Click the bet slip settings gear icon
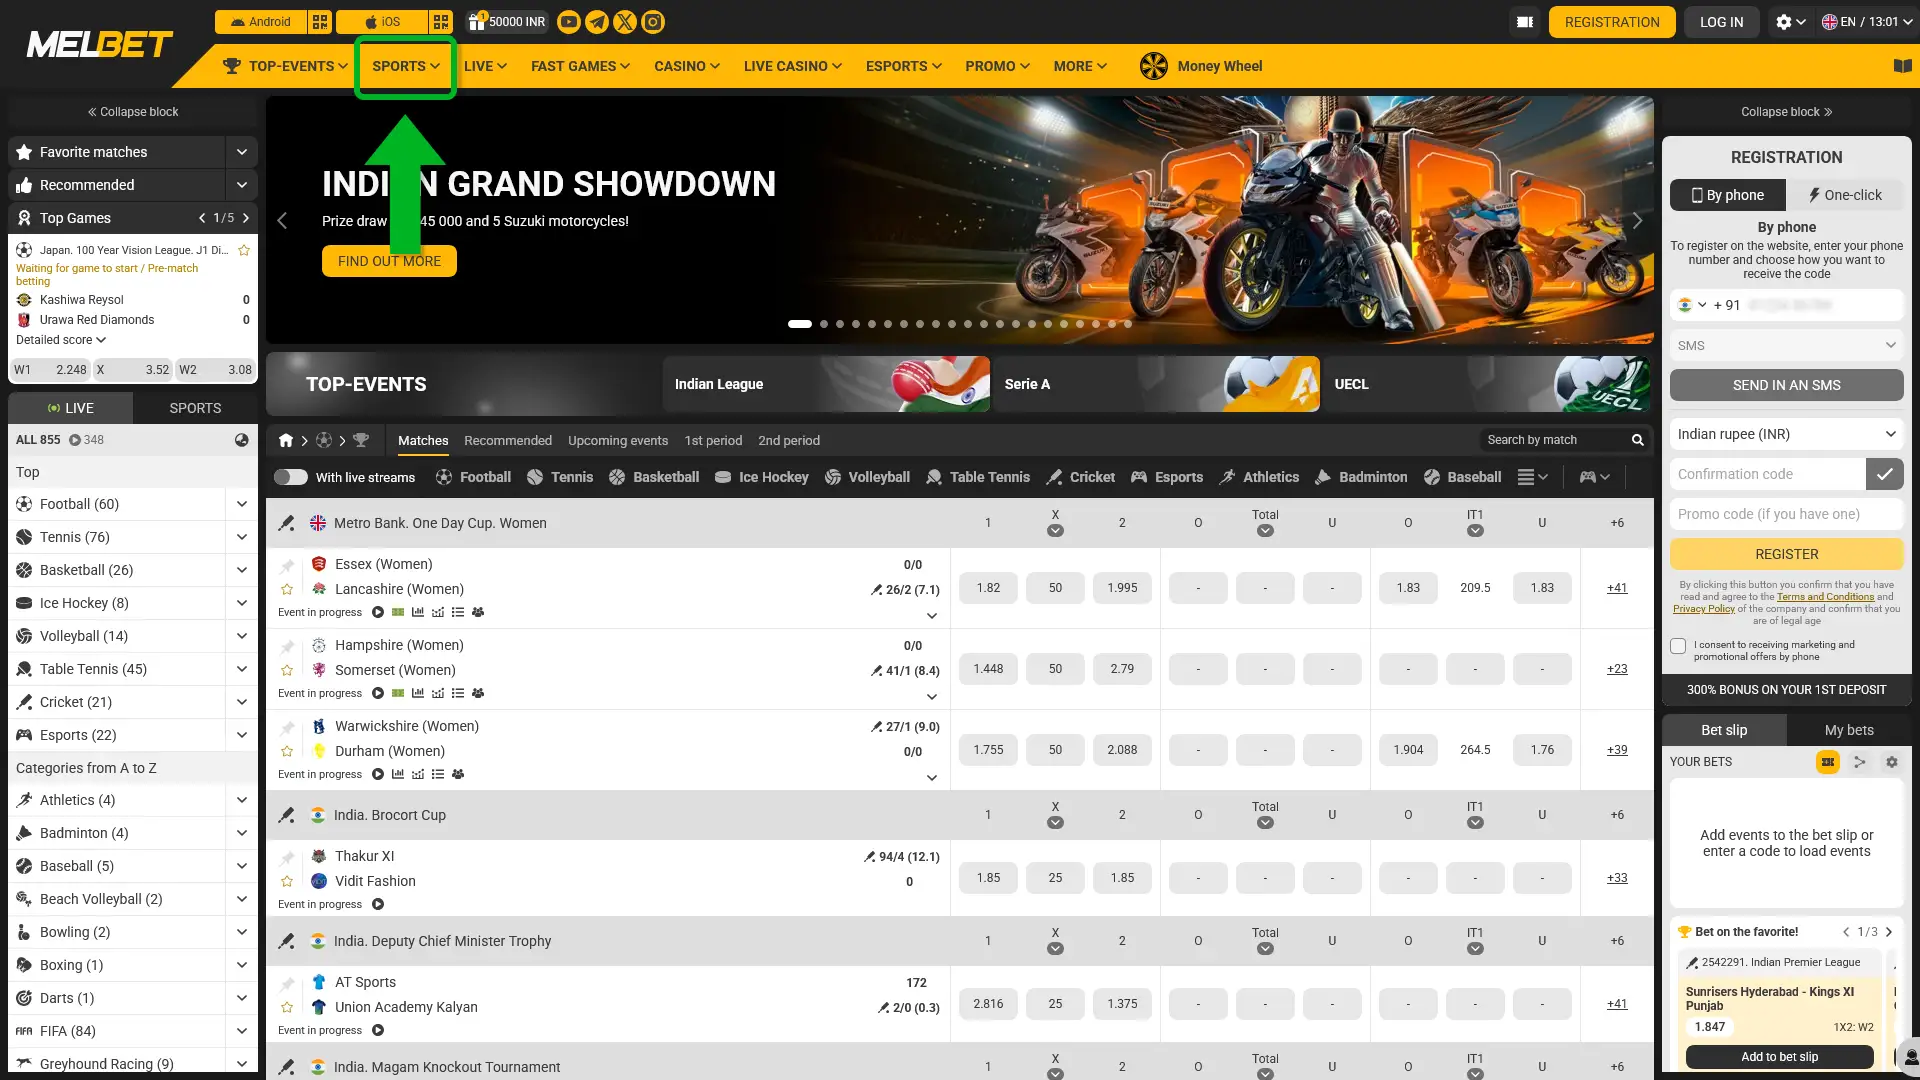The image size is (1920, 1080). (1892, 762)
